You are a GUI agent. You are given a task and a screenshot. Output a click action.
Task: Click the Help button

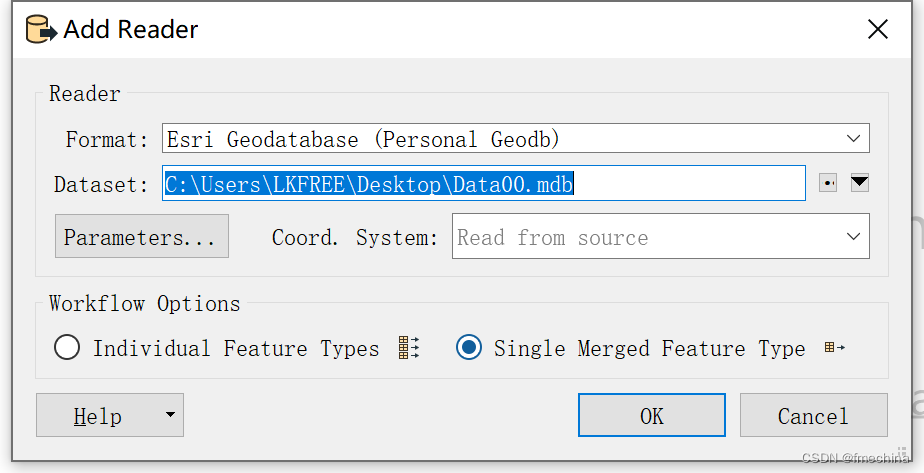pos(97,415)
